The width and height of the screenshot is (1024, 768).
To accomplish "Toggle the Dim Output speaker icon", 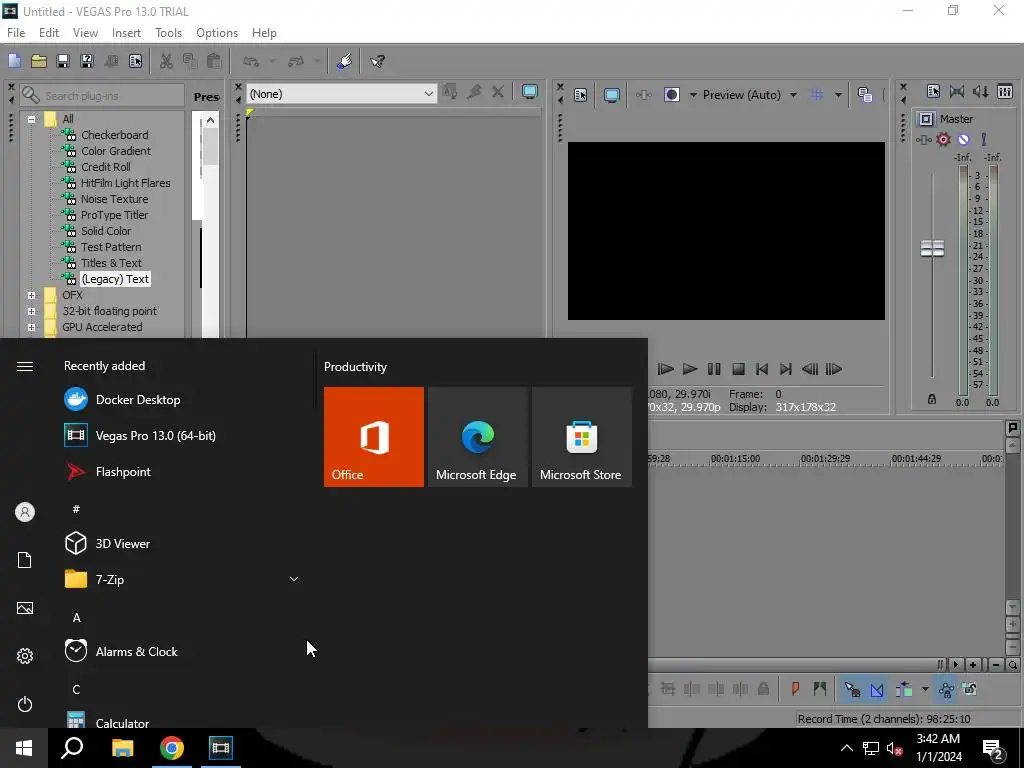I will tap(981, 92).
